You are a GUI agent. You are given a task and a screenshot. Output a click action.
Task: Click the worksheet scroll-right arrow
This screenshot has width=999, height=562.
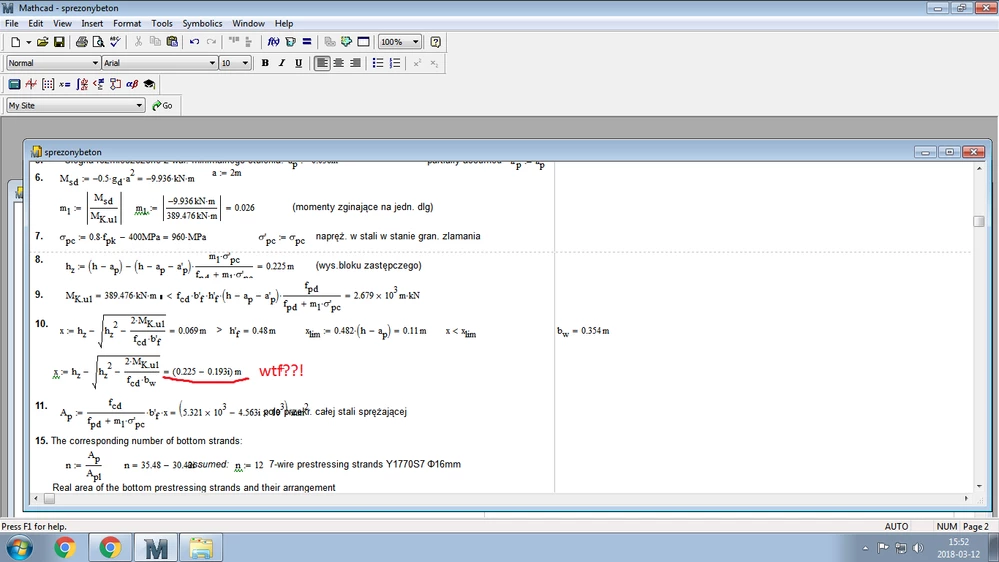pyautogui.click(x=967, y=499)
